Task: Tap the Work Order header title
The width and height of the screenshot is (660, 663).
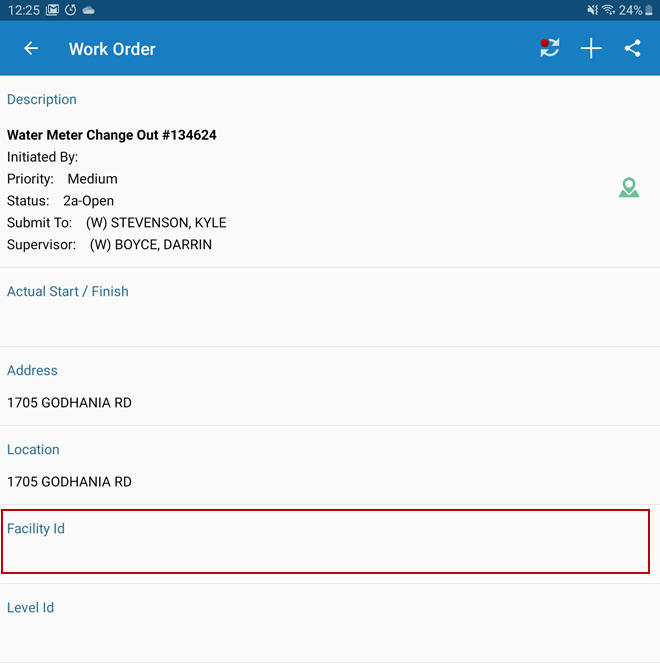Action: [x=112, y=49]
